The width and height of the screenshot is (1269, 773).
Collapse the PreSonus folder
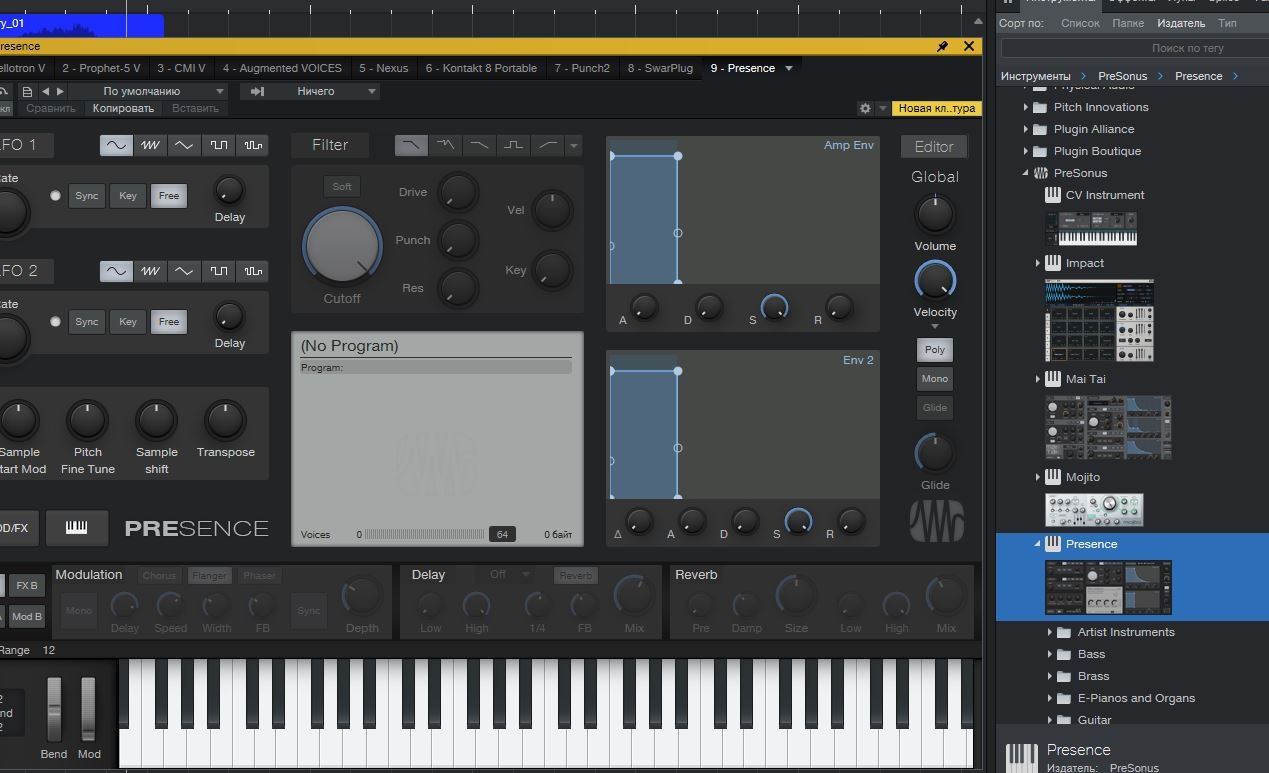tap(1025, 173)
